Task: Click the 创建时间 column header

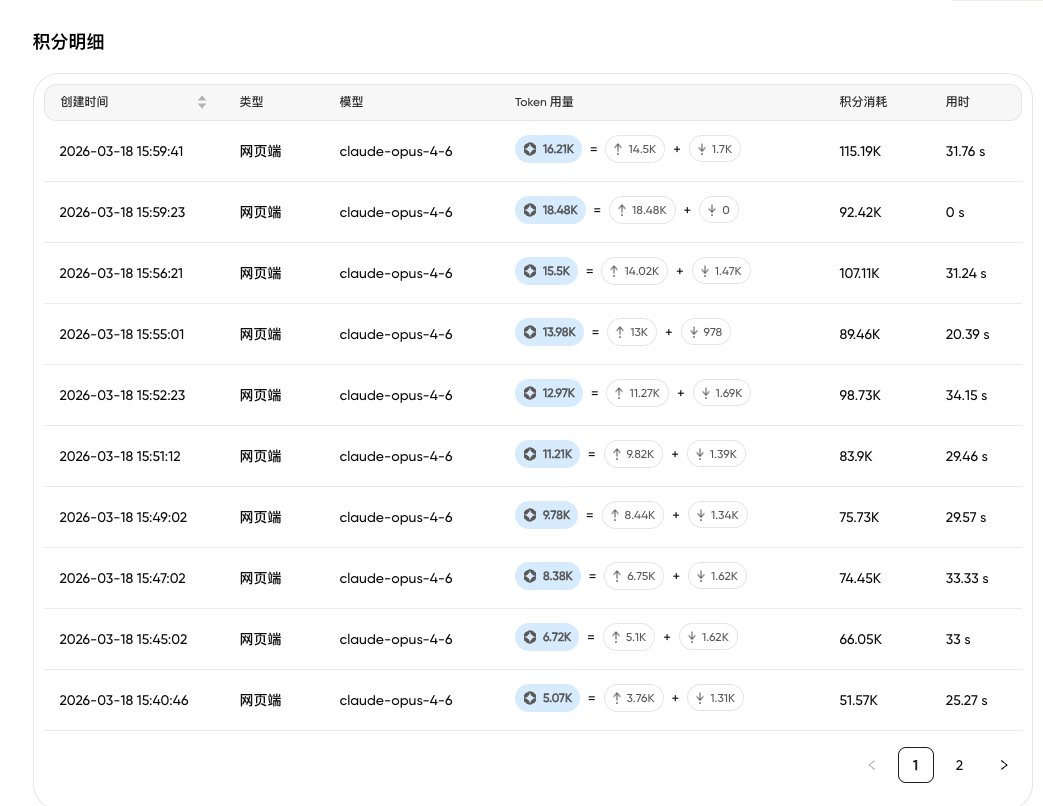Action: tap(84, 102)
